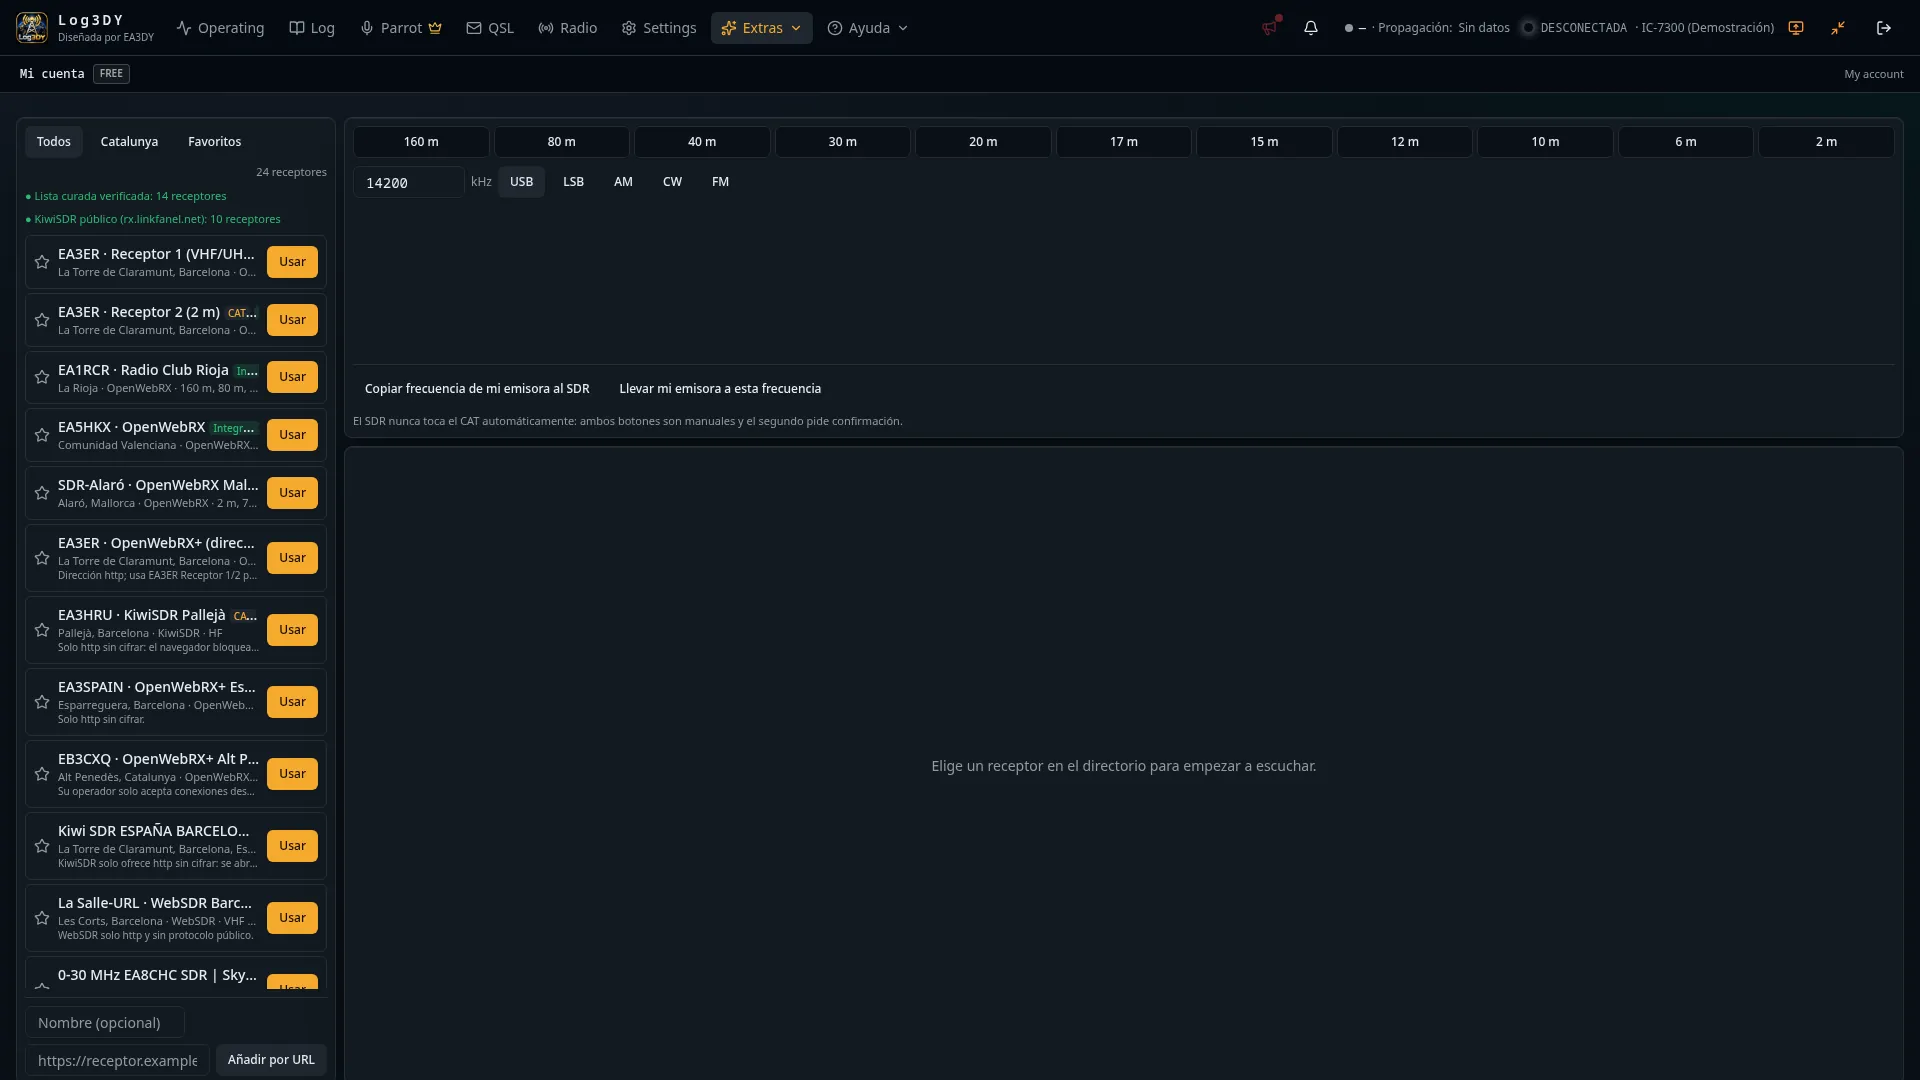Select the 12 m band
Viewport: 1920px width, 1080px height.
click(1405, 142)
